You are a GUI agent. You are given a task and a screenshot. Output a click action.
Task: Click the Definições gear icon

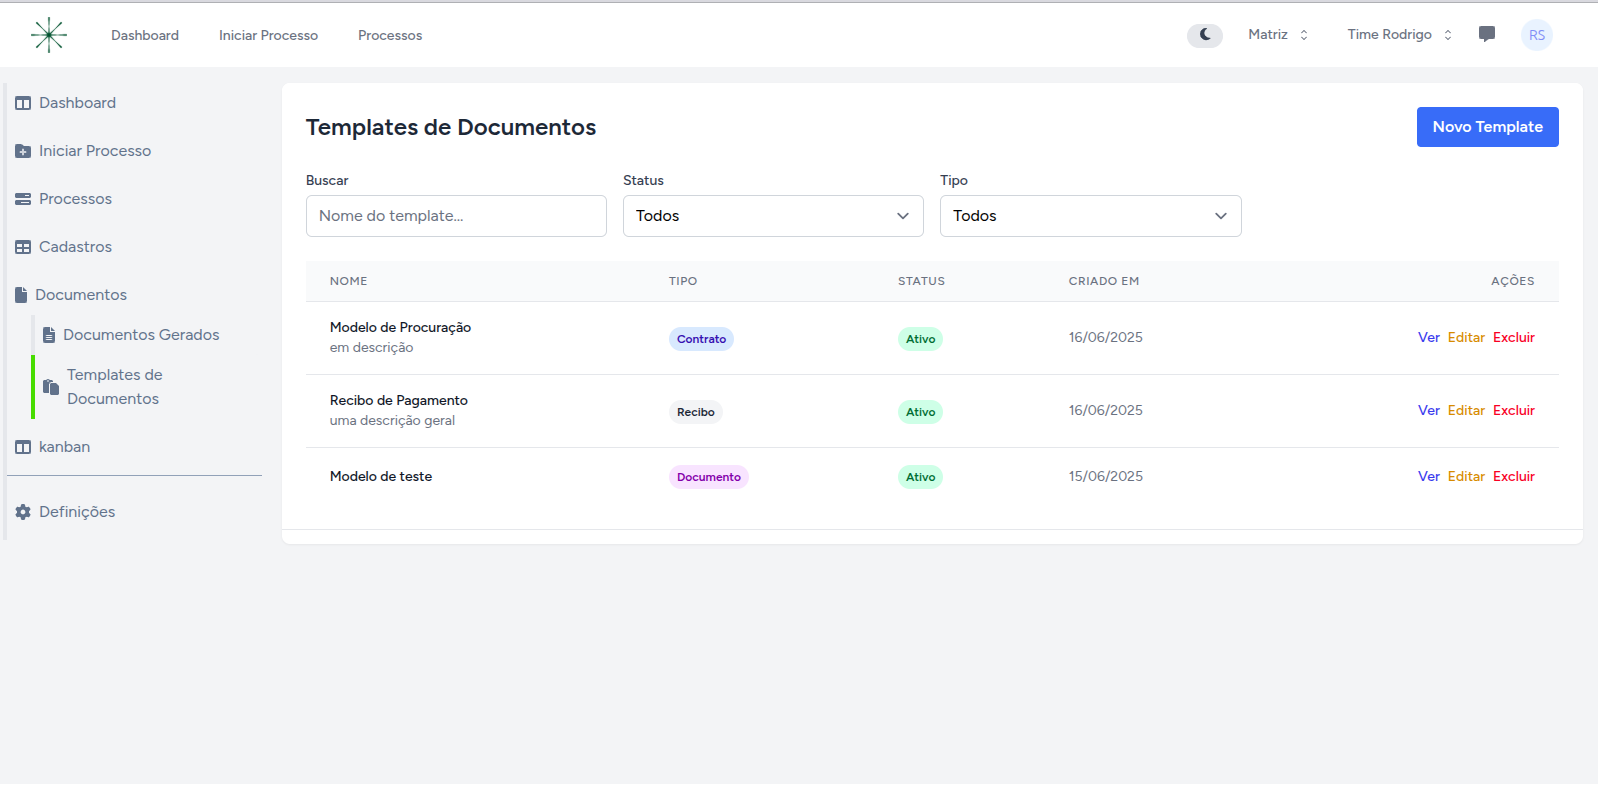(23, 512)
